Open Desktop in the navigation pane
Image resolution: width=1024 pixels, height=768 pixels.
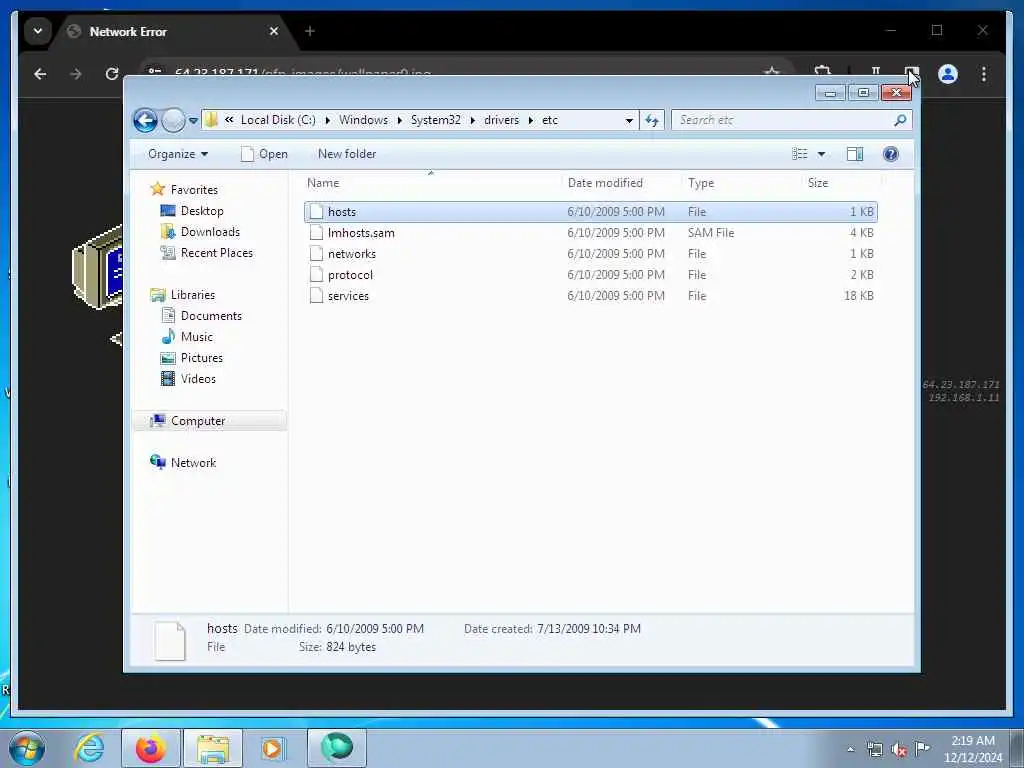(192, 211)
